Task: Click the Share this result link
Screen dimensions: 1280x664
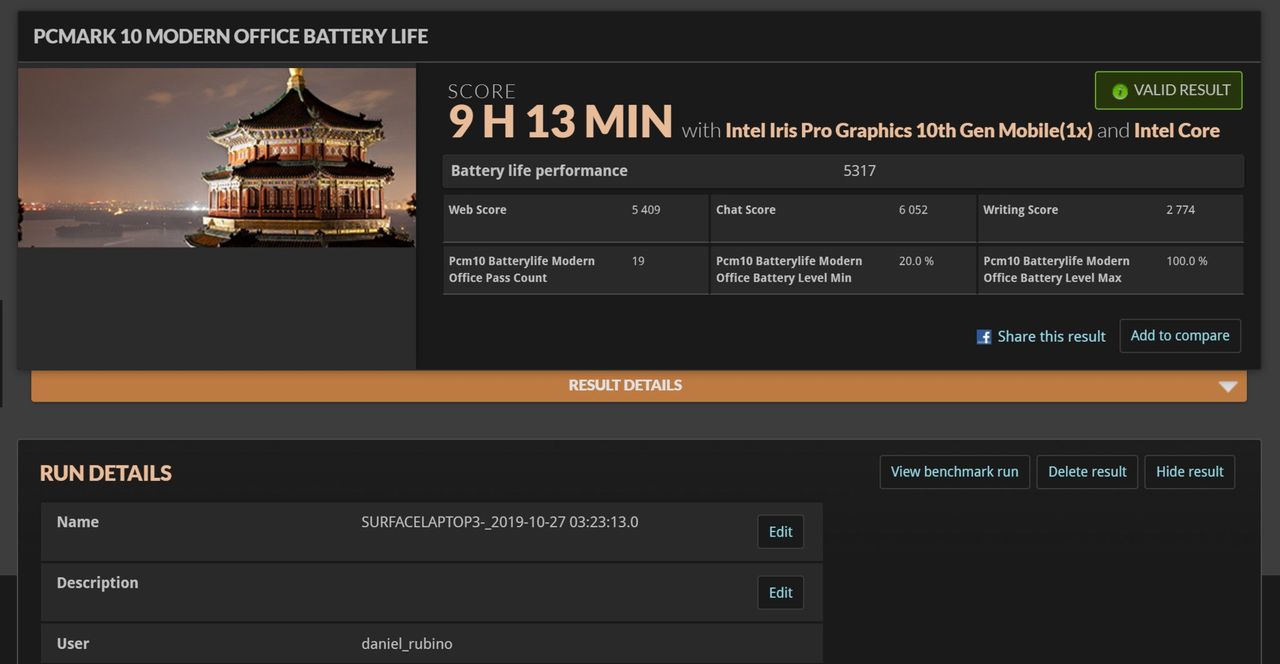Action: tap(1051, 337)
